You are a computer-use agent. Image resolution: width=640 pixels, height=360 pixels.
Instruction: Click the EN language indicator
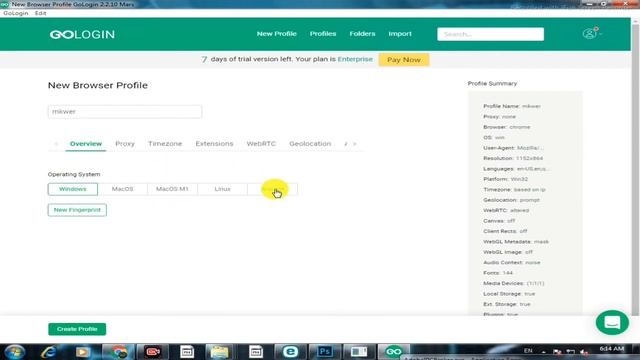[x=528, y=351]
